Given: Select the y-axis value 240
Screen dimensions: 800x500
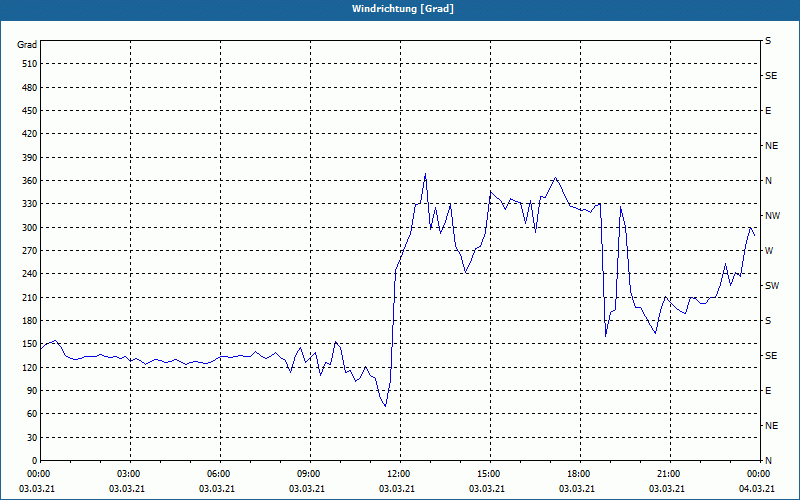Looking at the screenshot, I should pos(30,274).
